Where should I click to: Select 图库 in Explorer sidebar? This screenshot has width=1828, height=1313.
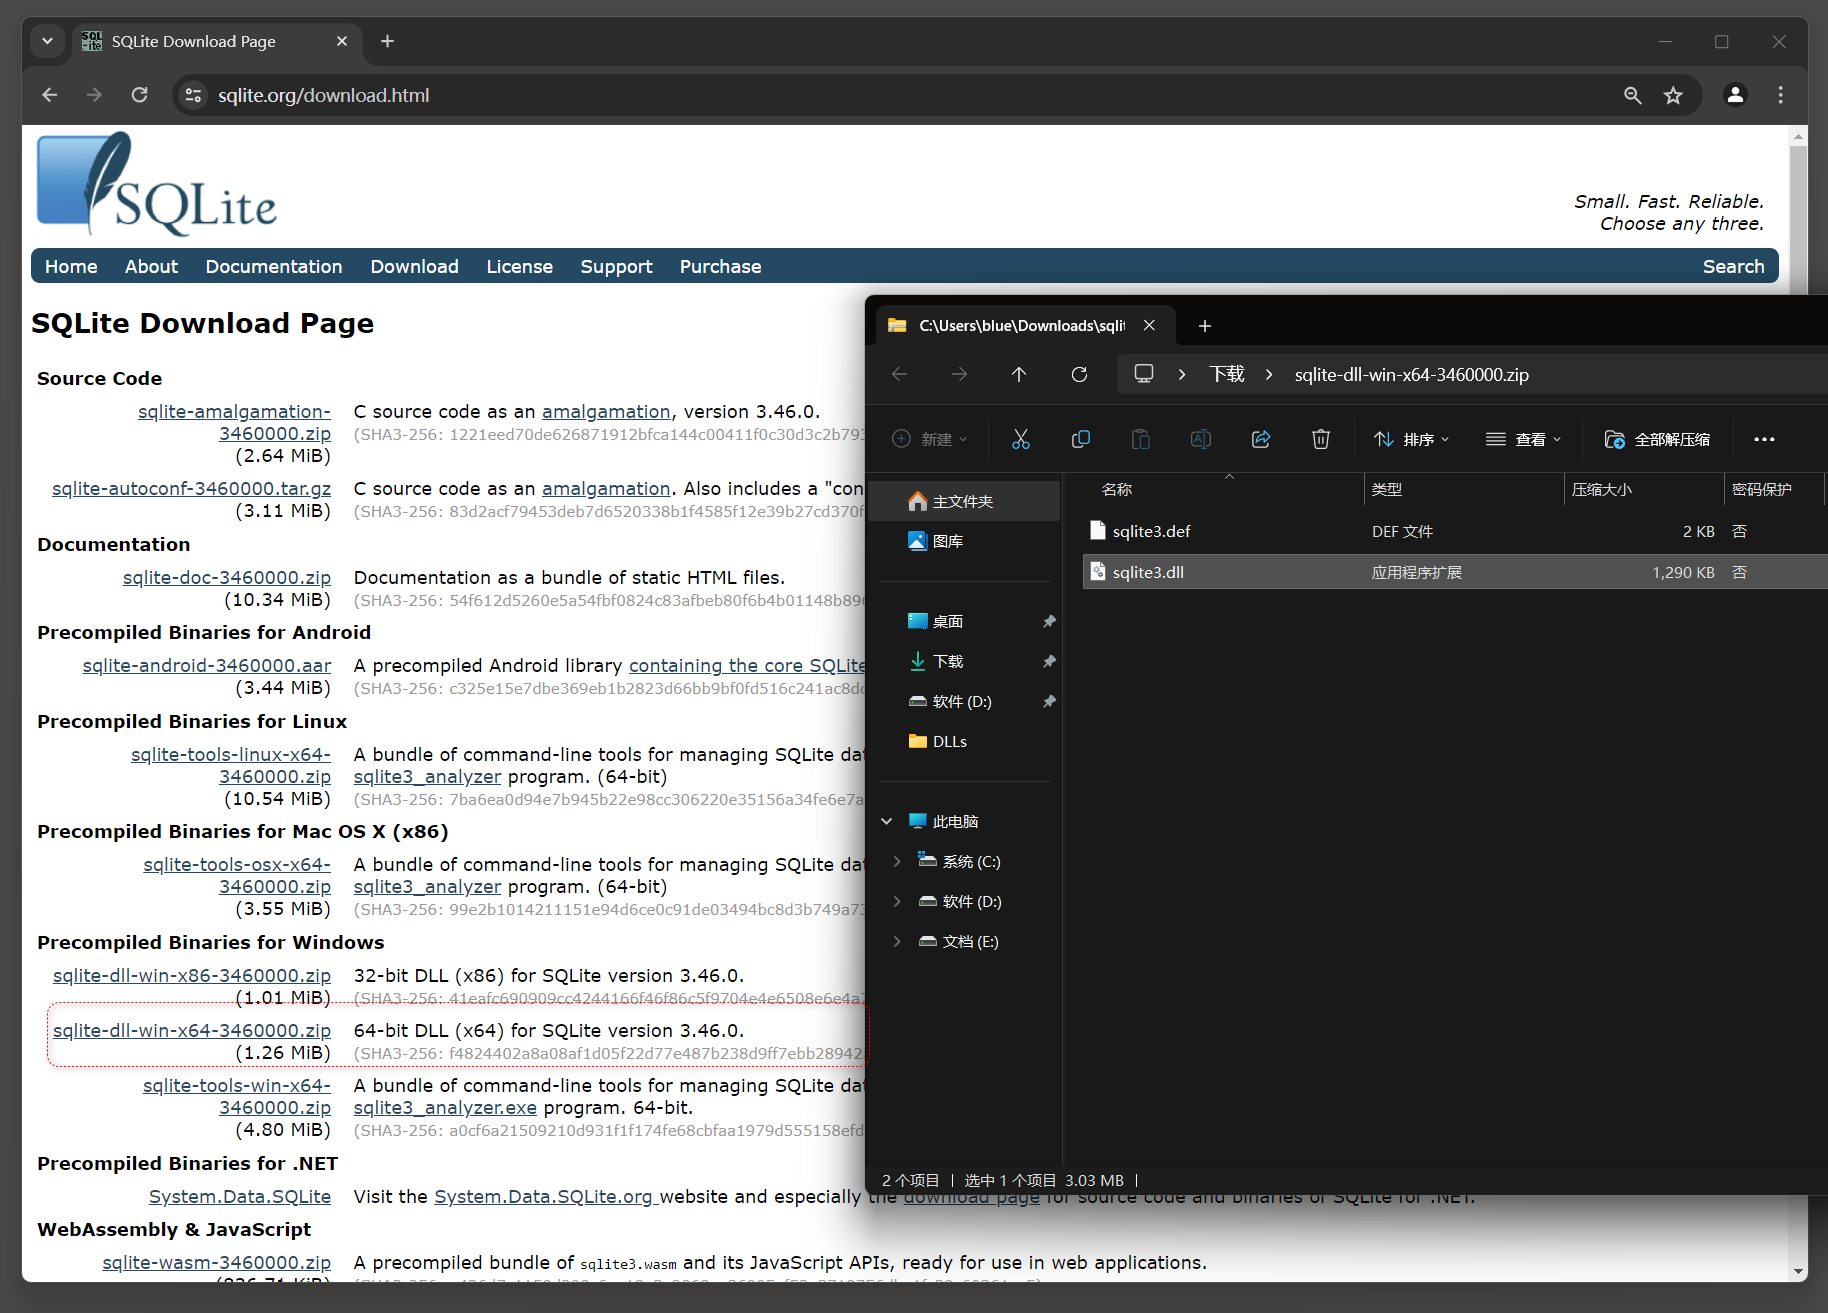pyautogui.click(x=964, y=541)
